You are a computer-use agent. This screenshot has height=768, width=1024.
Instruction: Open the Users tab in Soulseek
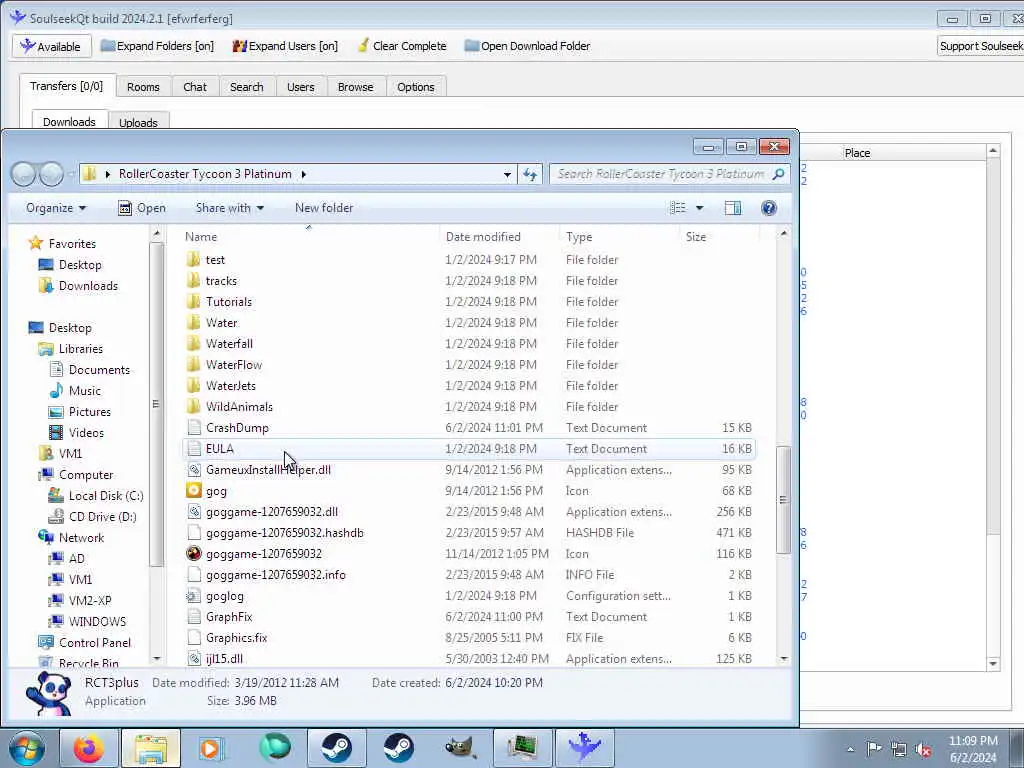point(300,87)
